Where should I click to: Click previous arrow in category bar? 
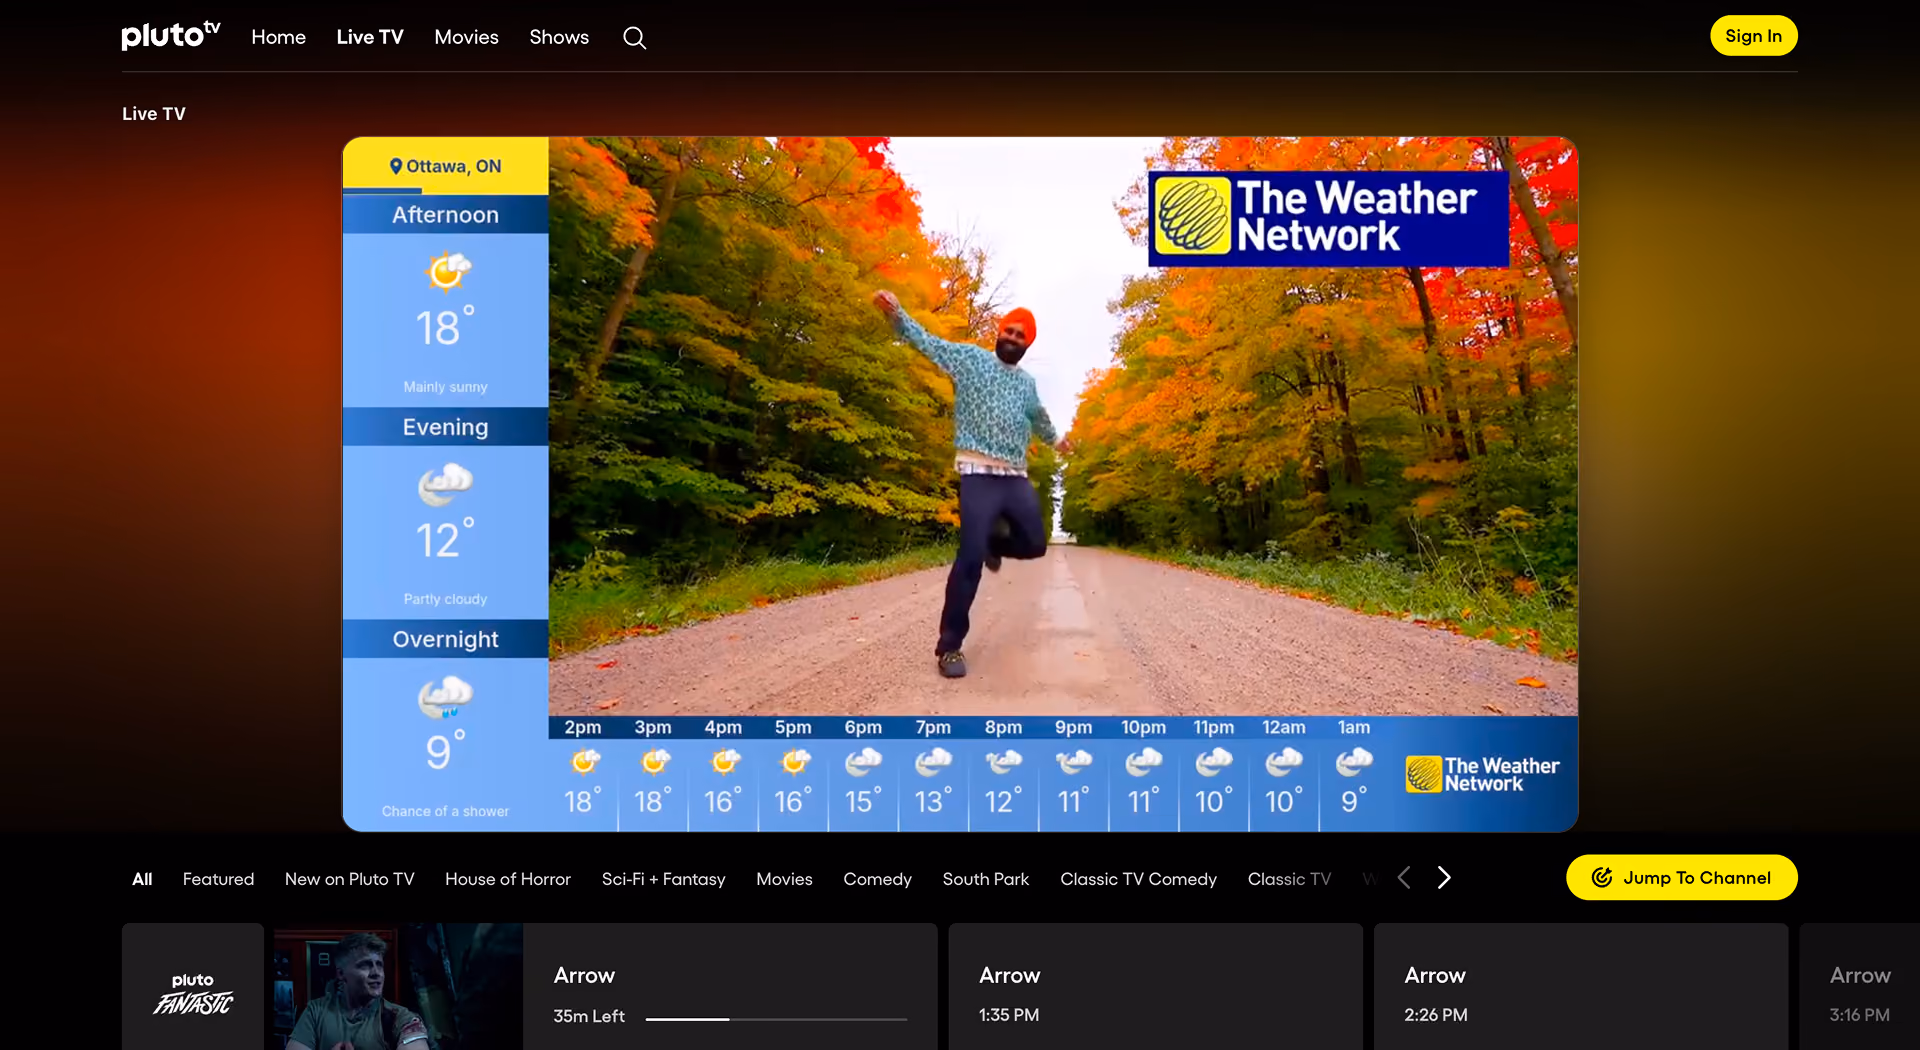point(1404,878)
